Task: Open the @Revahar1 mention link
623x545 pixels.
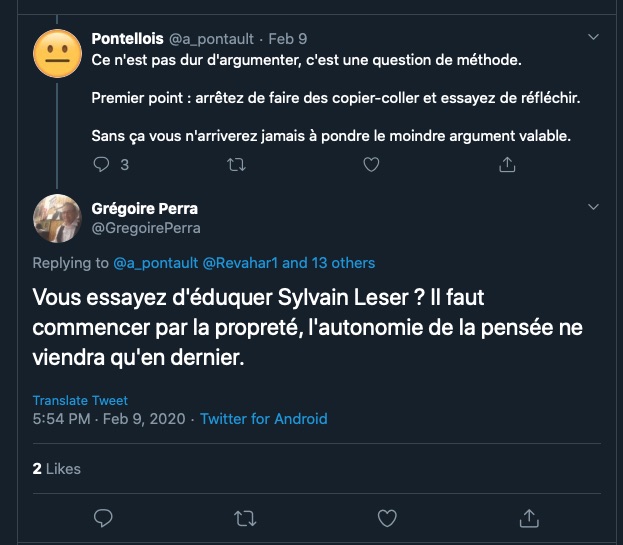Action: (240, 263)
